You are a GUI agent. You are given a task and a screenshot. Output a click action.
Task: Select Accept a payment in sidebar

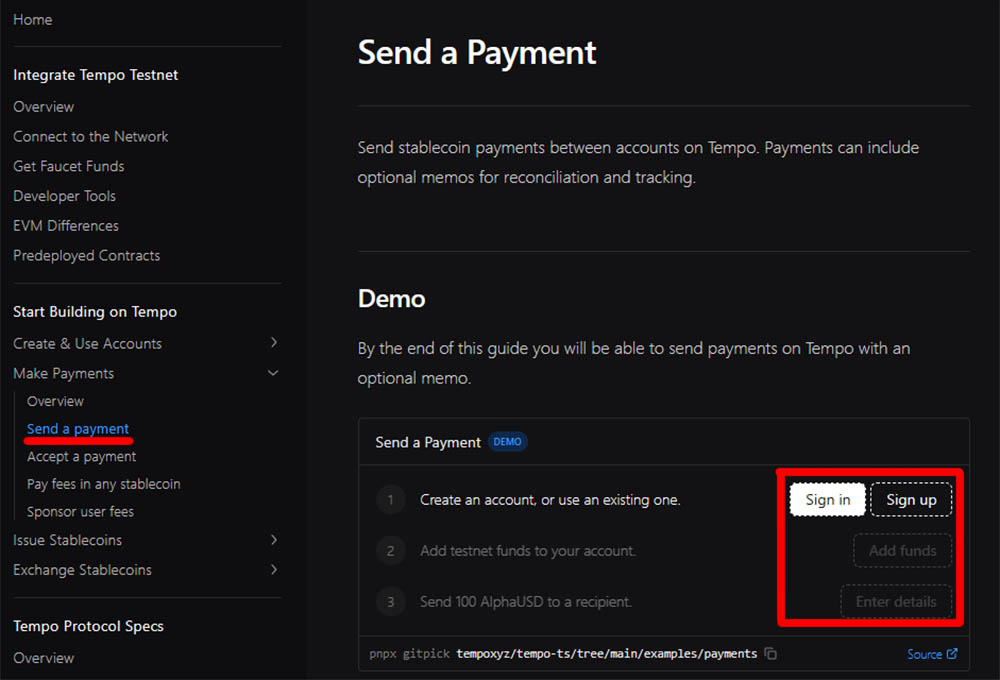click(81, 456)
